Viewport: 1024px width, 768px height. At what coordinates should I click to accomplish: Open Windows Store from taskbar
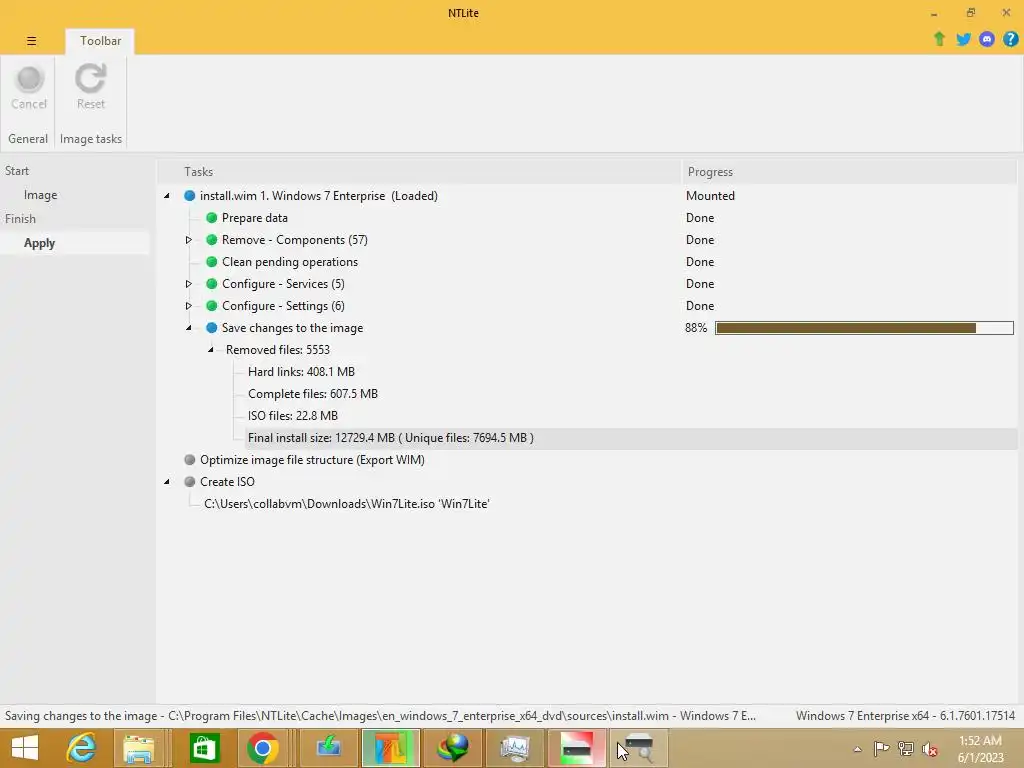click(x=204, y=748)
